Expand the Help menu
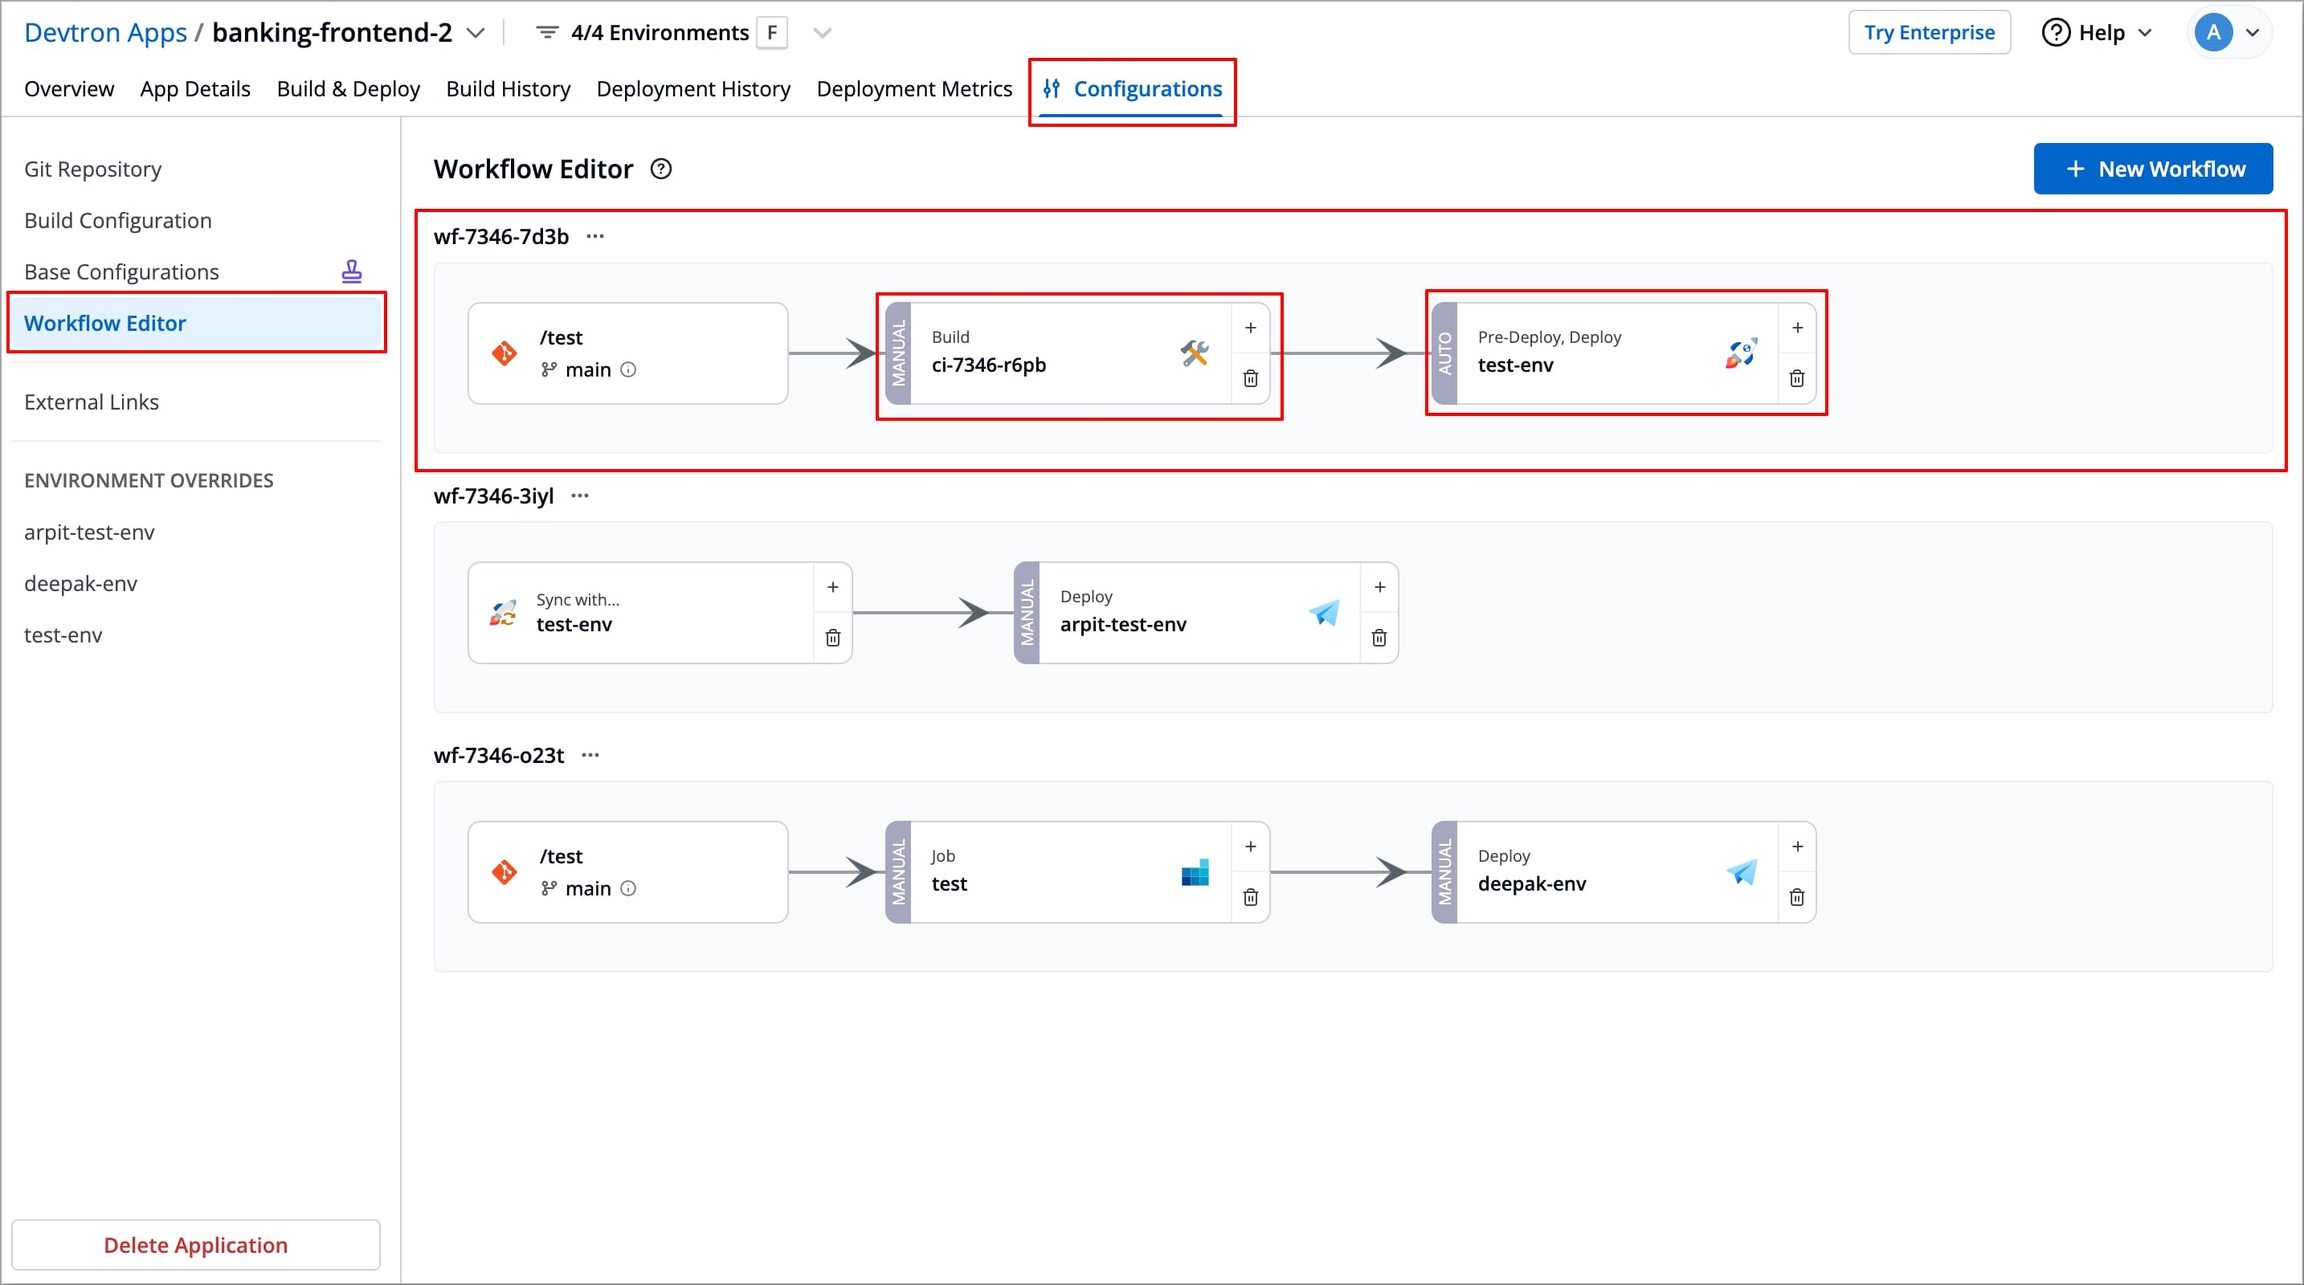Screen dimensions: 2304x1285 [x=2099, y=33]
